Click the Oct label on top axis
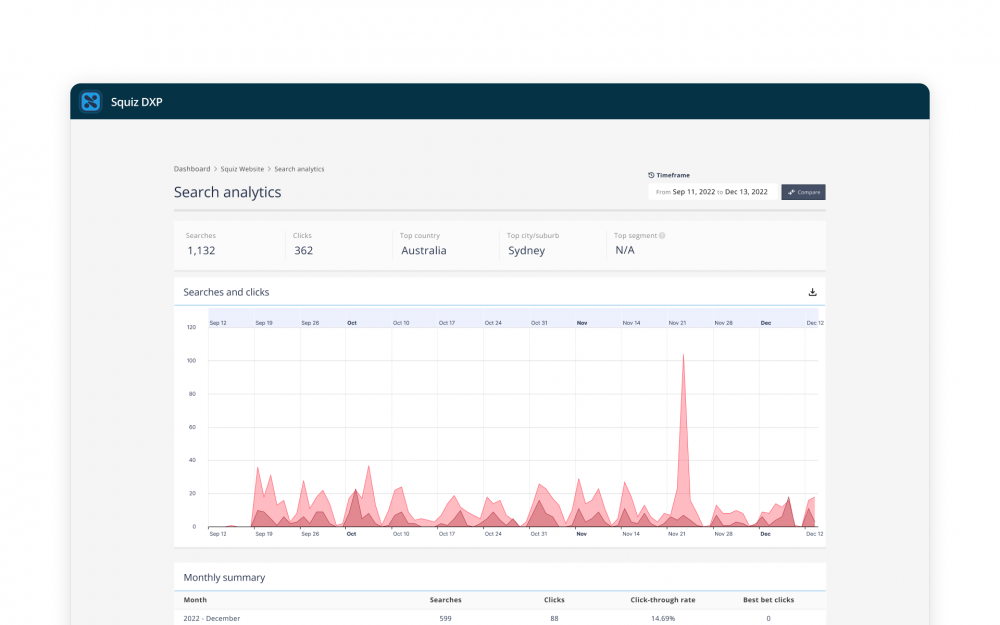The image size is (1000, 625). 351,323
